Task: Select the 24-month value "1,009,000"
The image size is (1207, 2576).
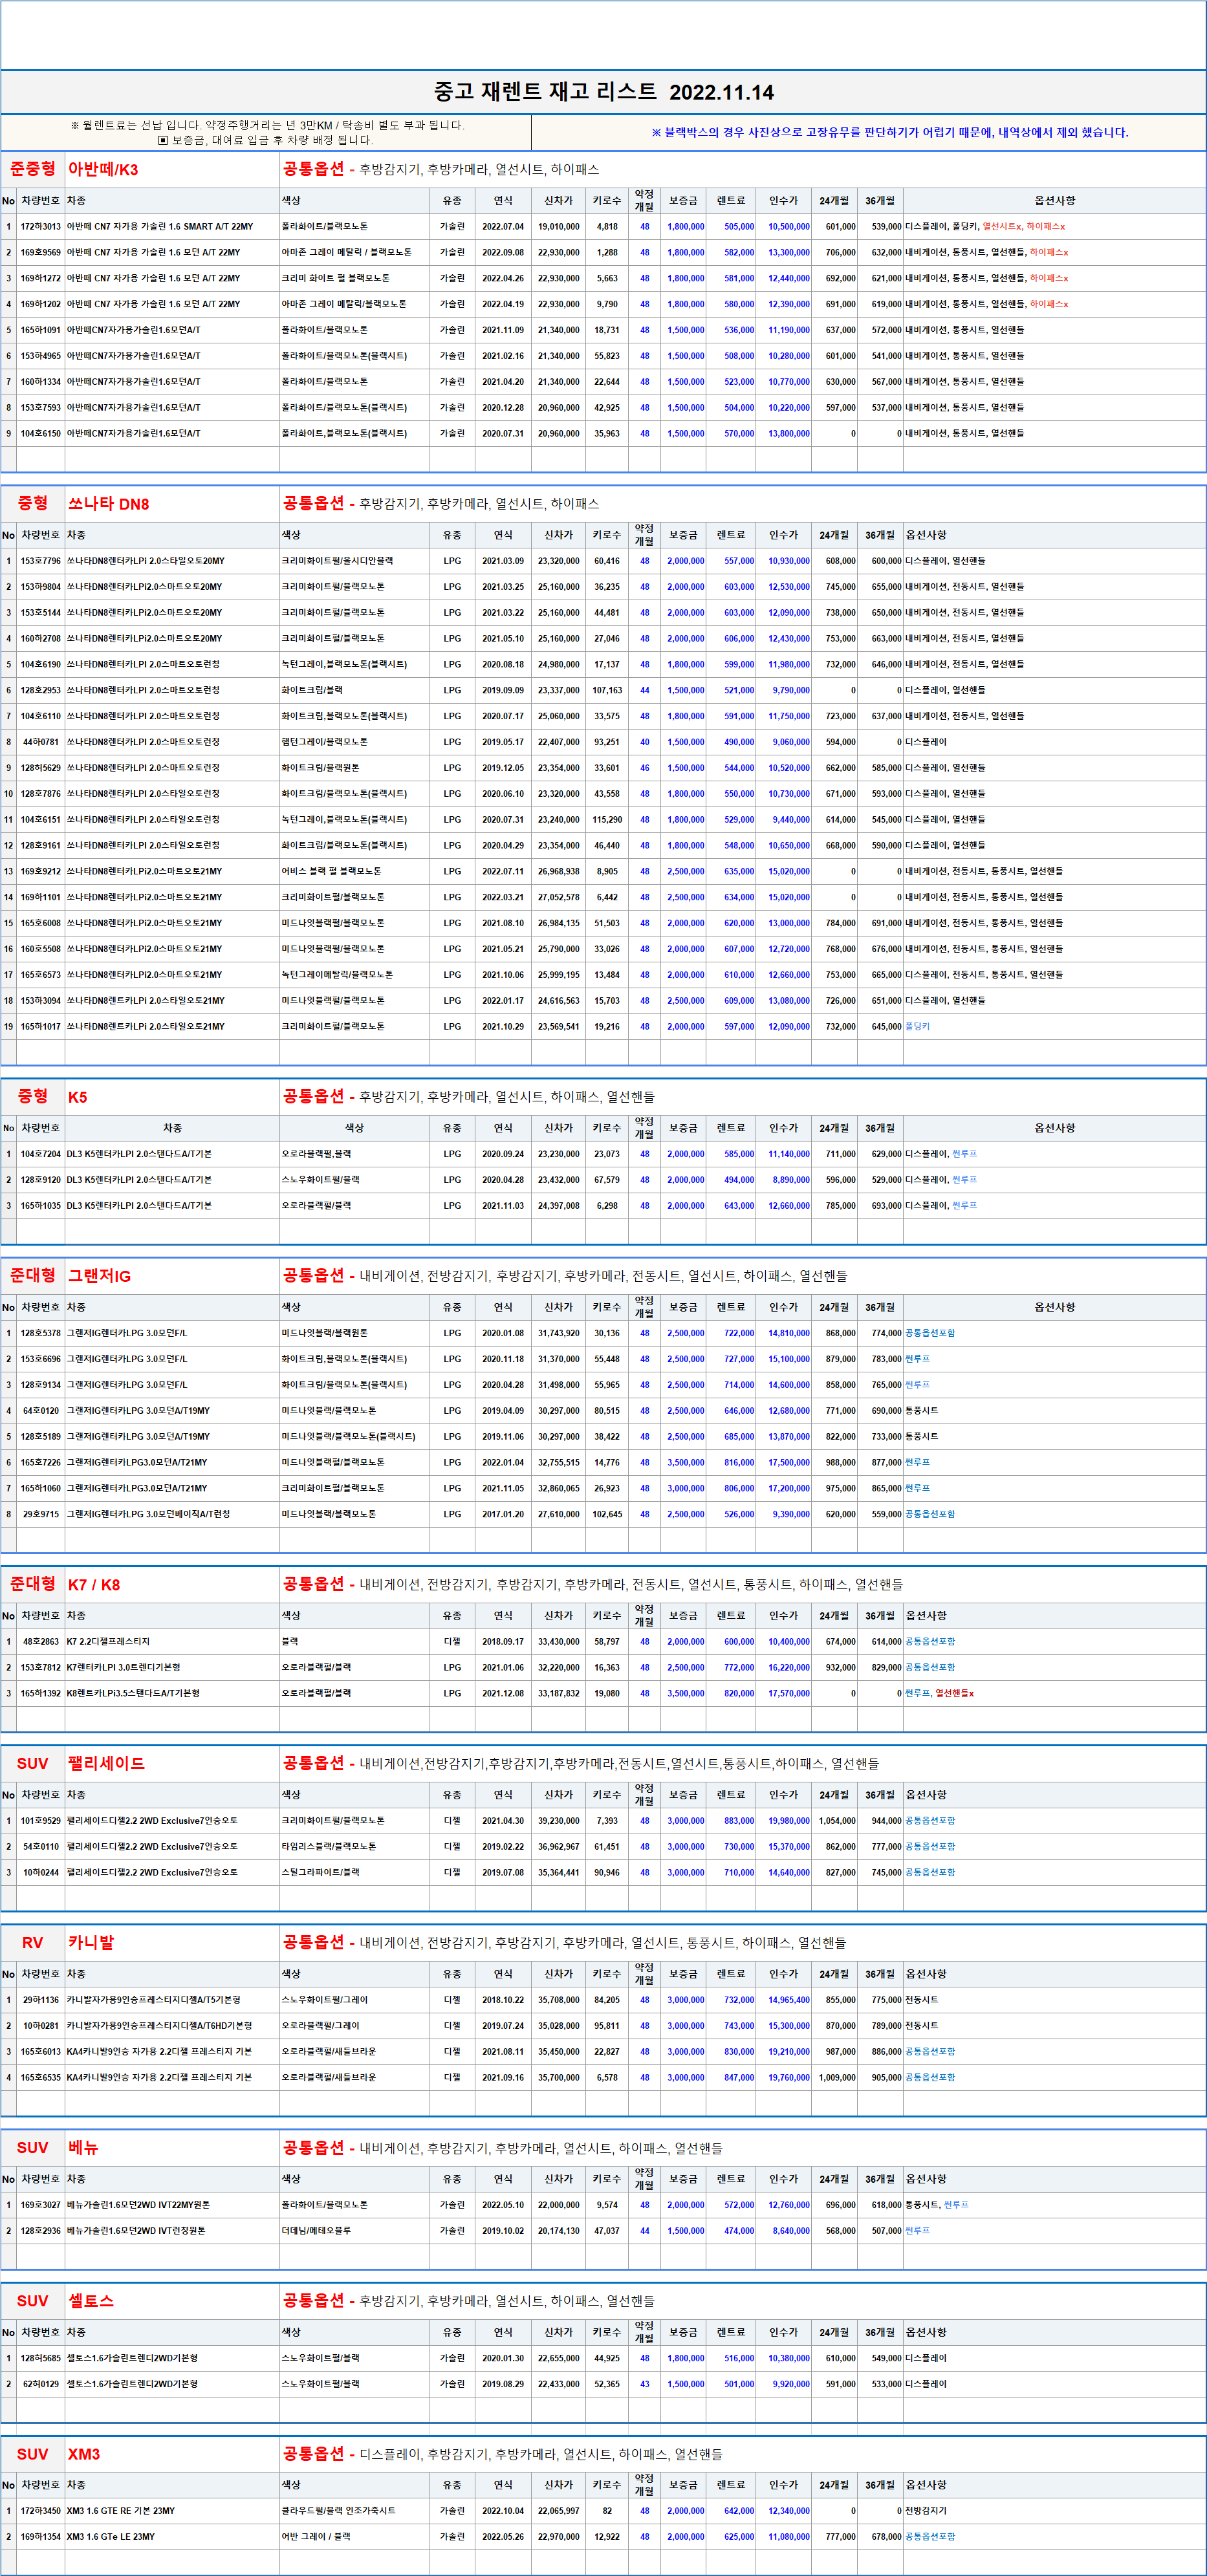Action: pos(837,2077)
